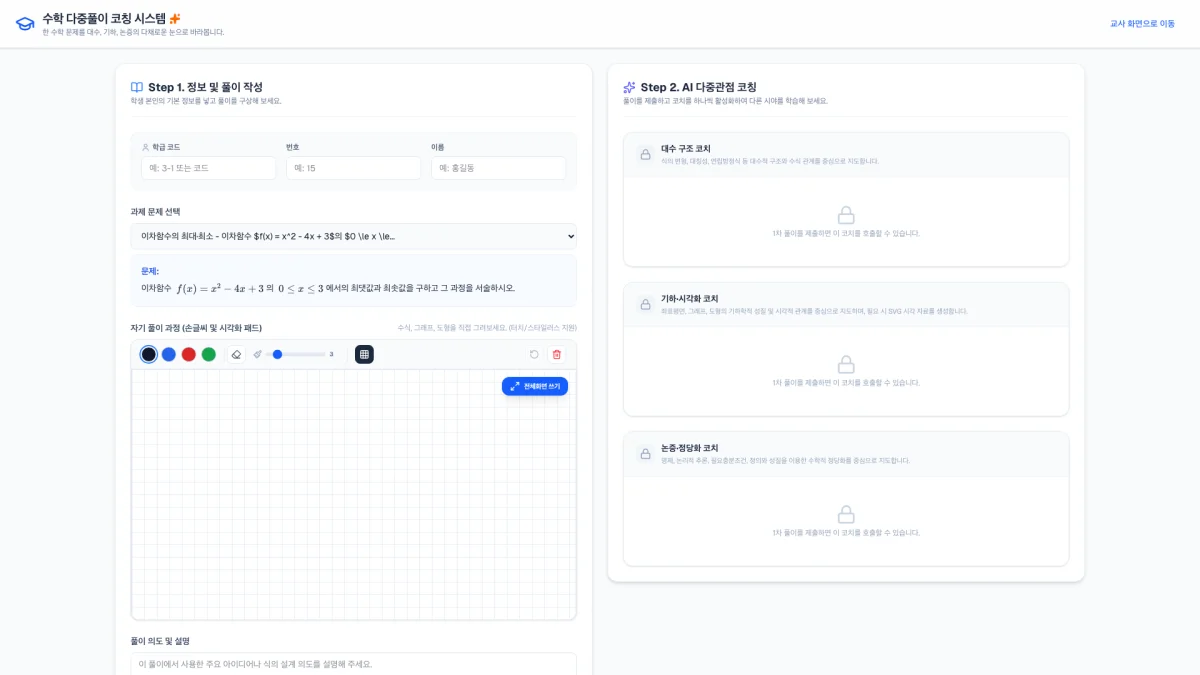This screenshot has height=675, width=1200.
Task: Click the 자기 풀이 과정 section label
Action: click(196, 327)
